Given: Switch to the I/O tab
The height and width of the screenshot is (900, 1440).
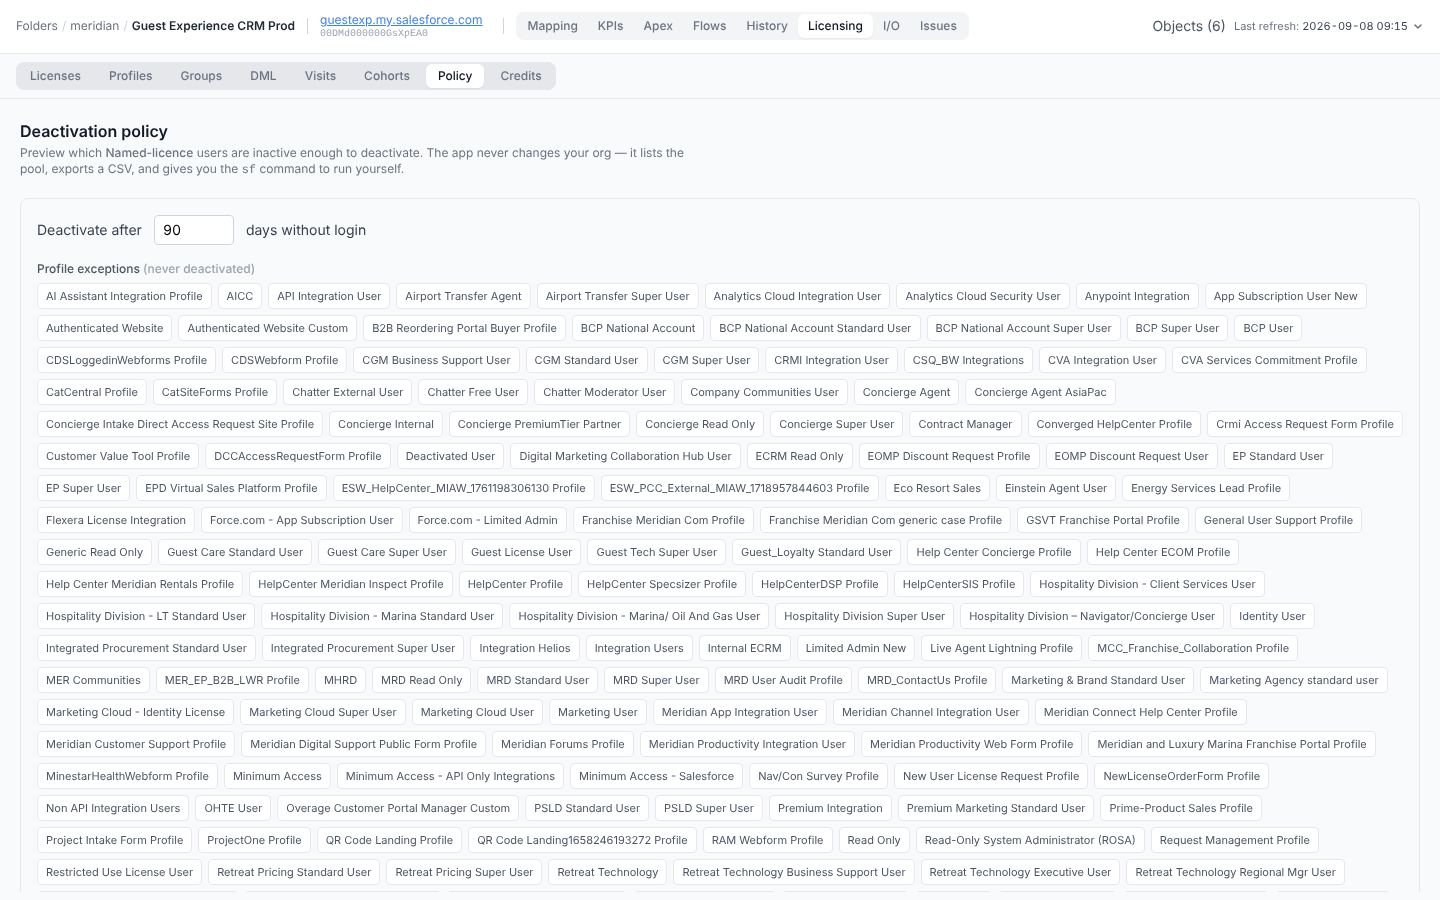Looking at the screenshot, I should click(891, 26).
